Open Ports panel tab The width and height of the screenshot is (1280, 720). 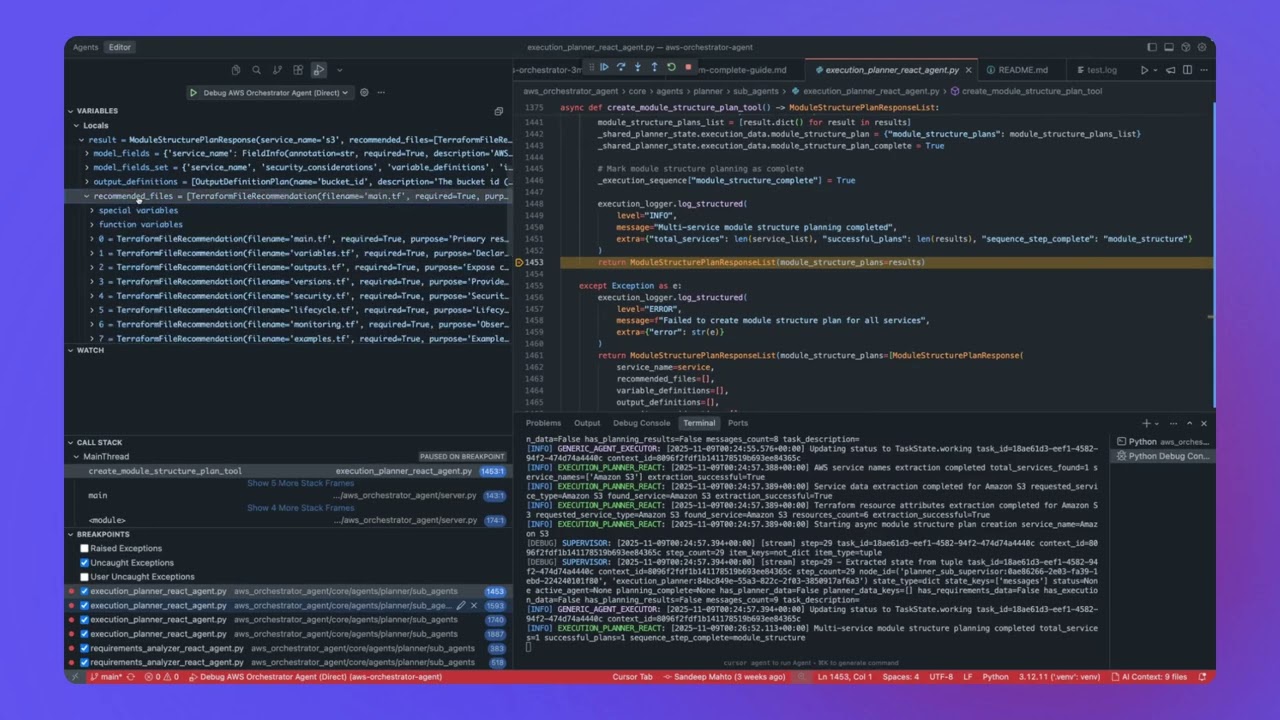pos(738,423)
